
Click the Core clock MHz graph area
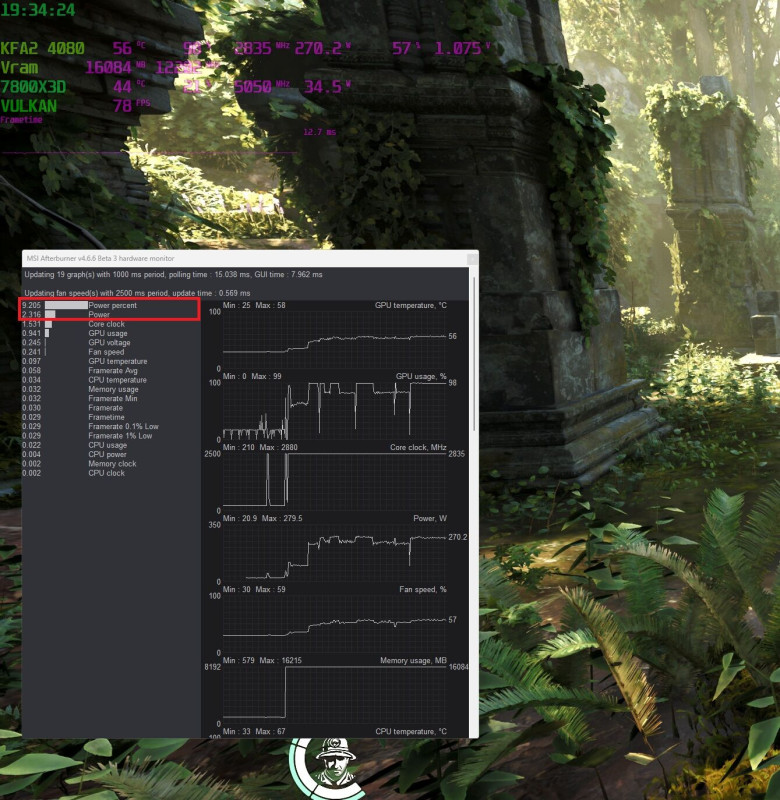tap(335, 482)
